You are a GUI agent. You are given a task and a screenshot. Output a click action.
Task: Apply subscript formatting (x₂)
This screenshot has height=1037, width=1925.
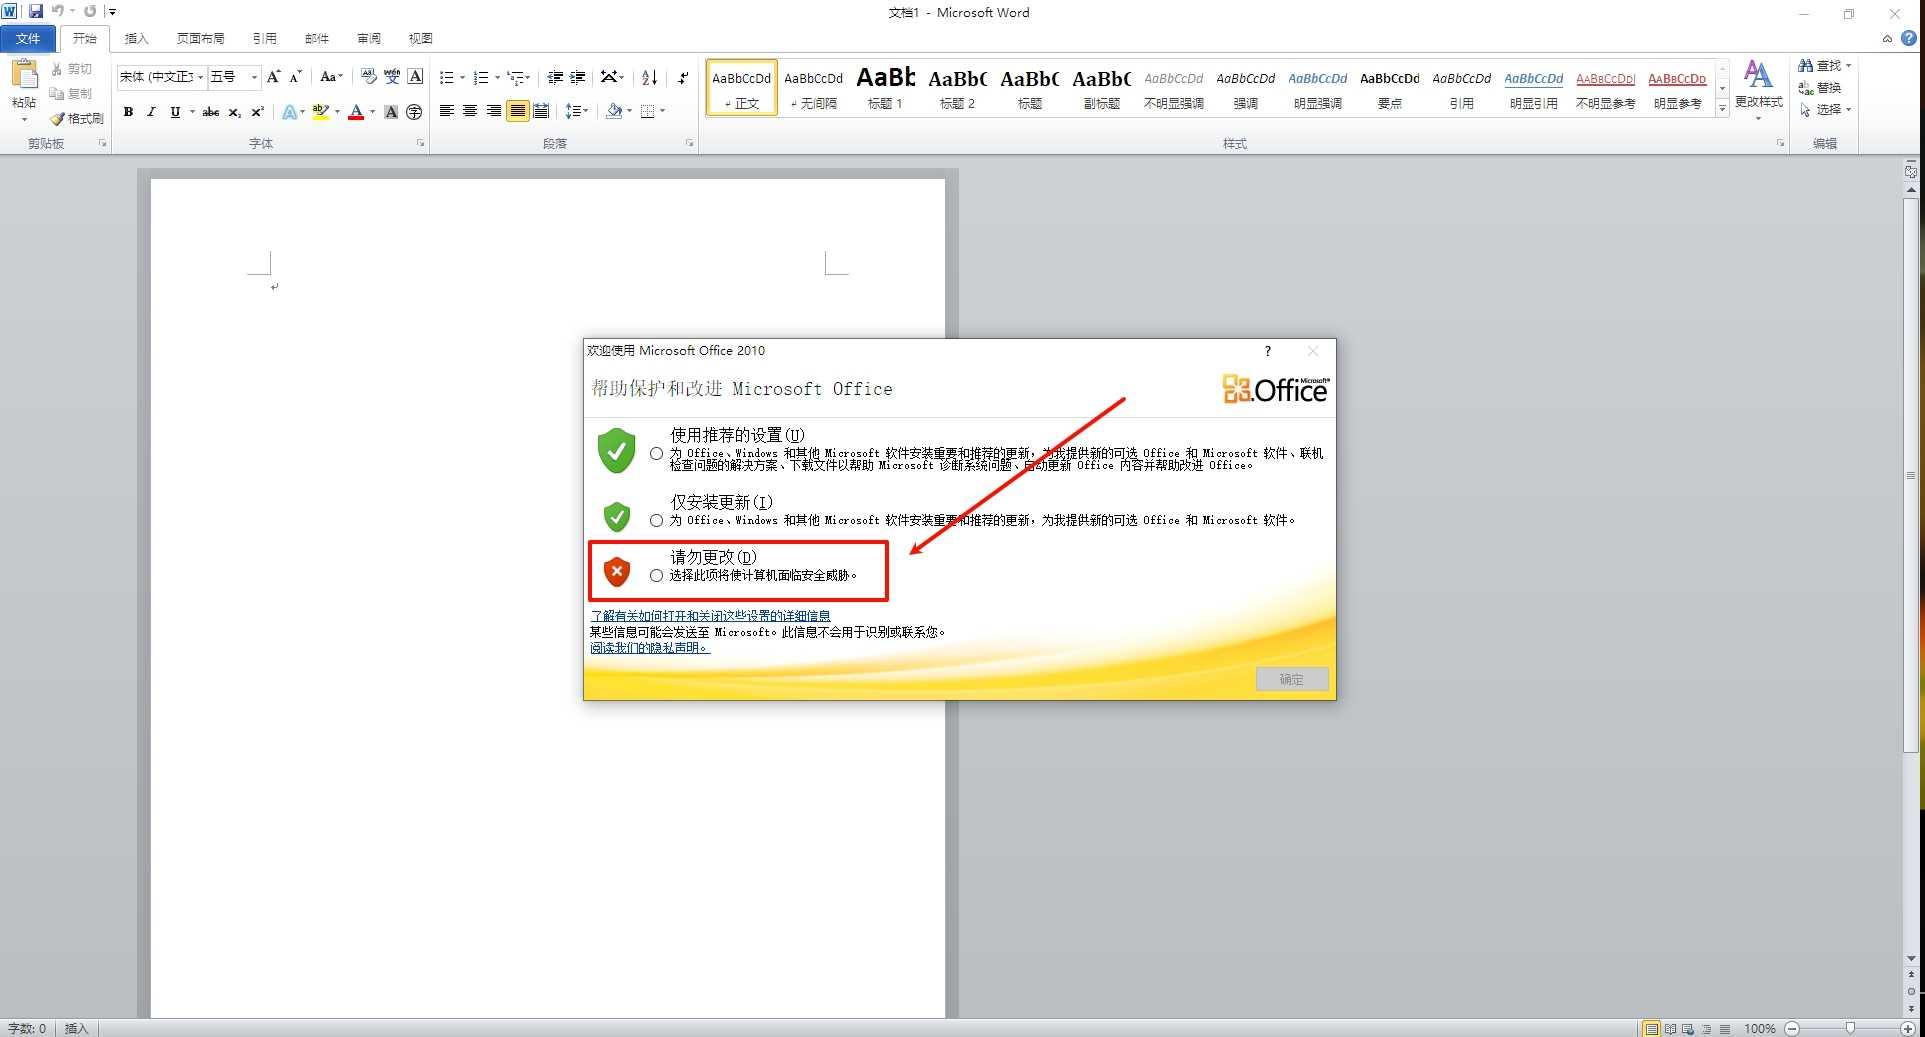(x=234, y=112)
